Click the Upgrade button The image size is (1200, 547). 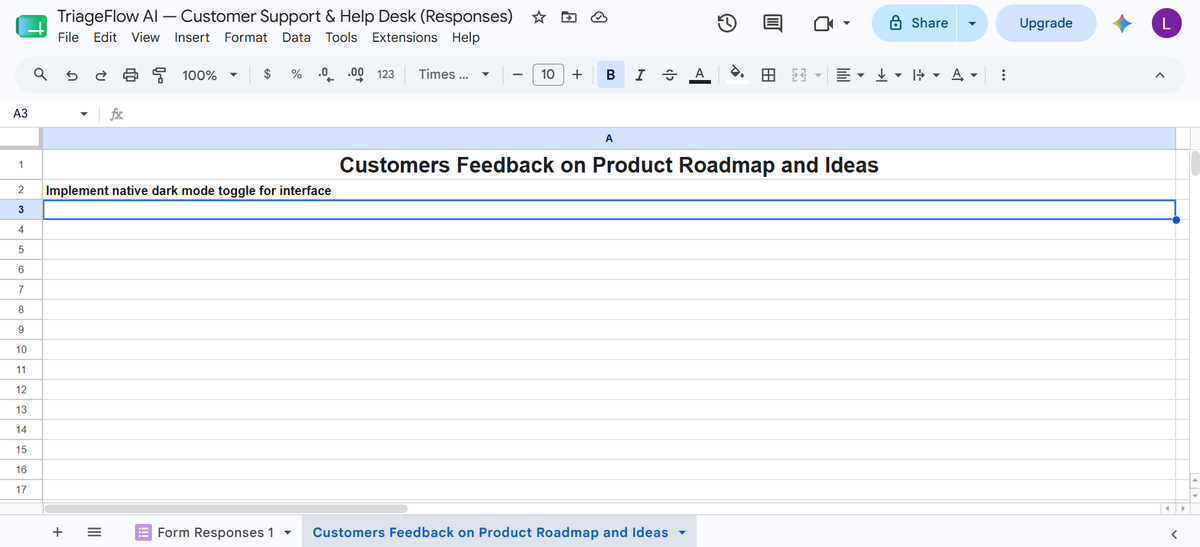pyautogui.click(x=1046, y=23)
